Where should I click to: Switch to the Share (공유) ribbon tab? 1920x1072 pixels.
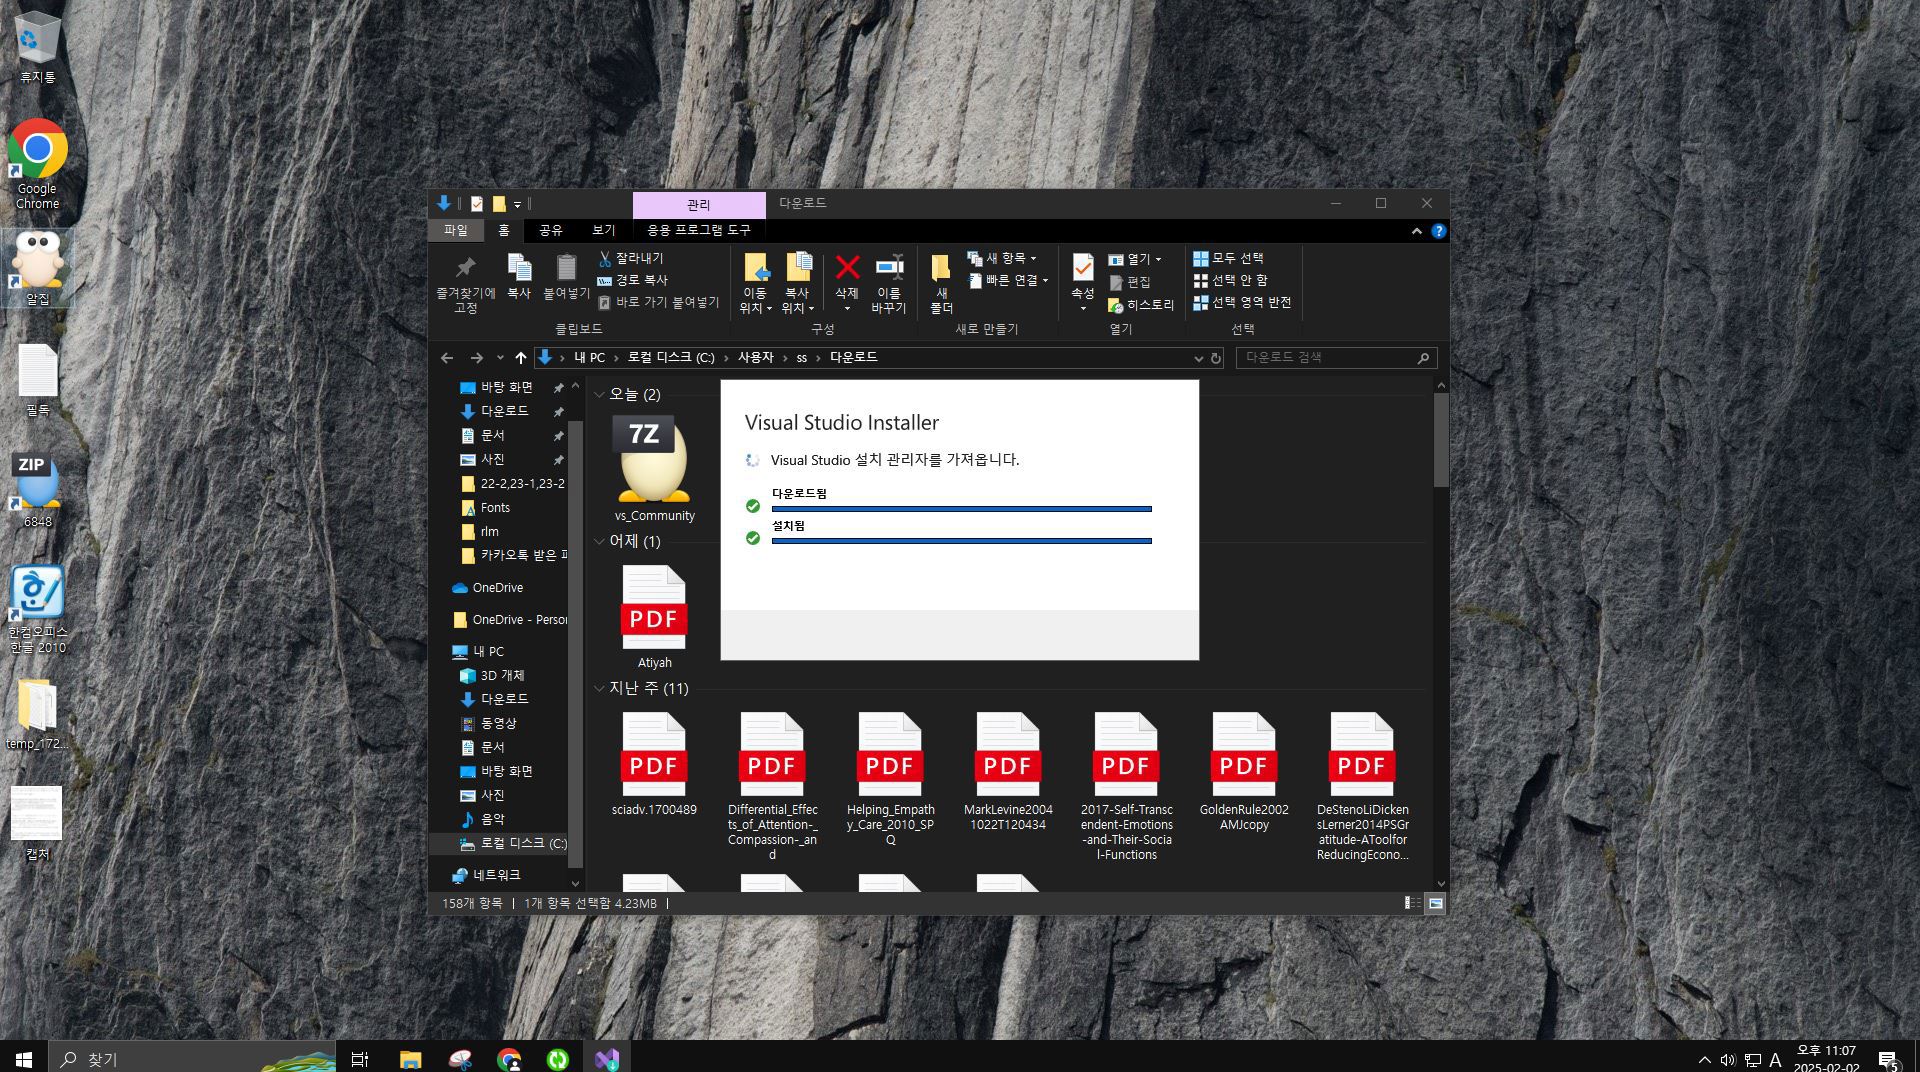tap(551, 230)
